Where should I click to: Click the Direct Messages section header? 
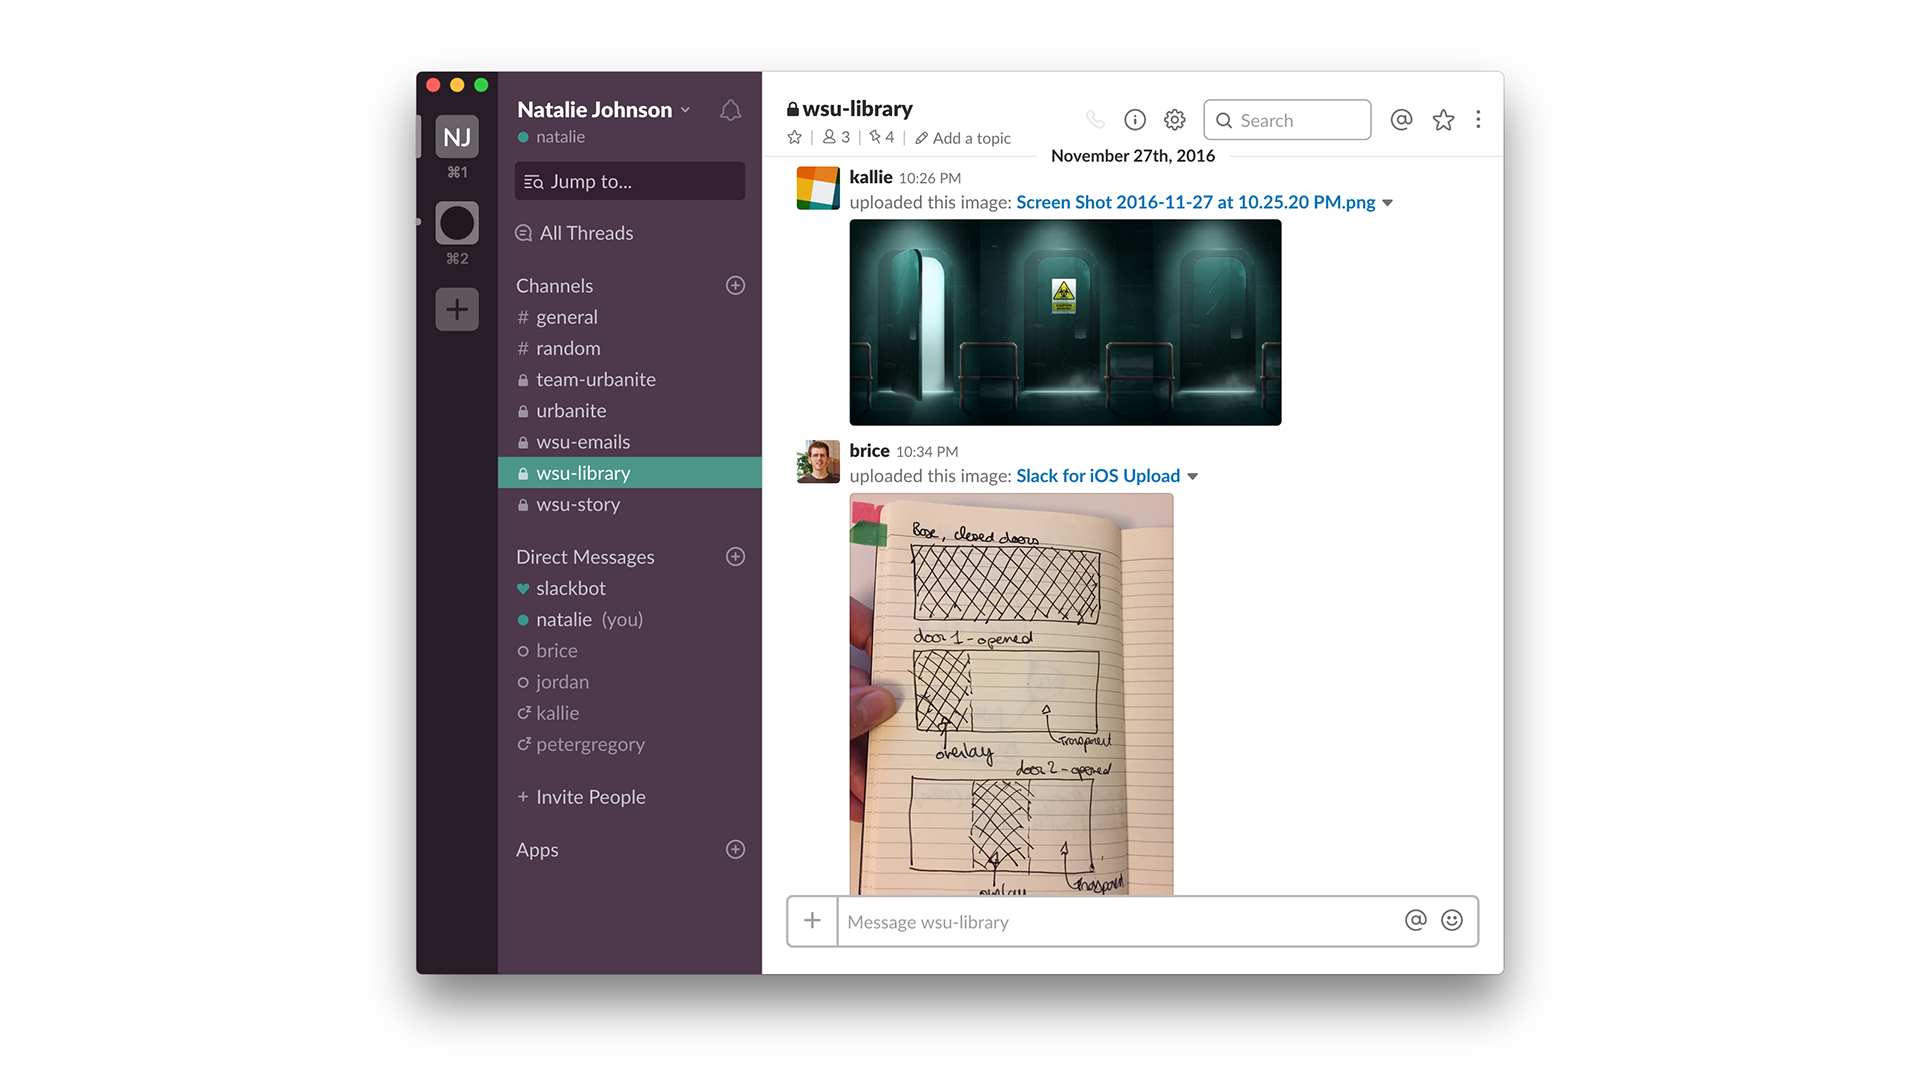coord(585,557)
